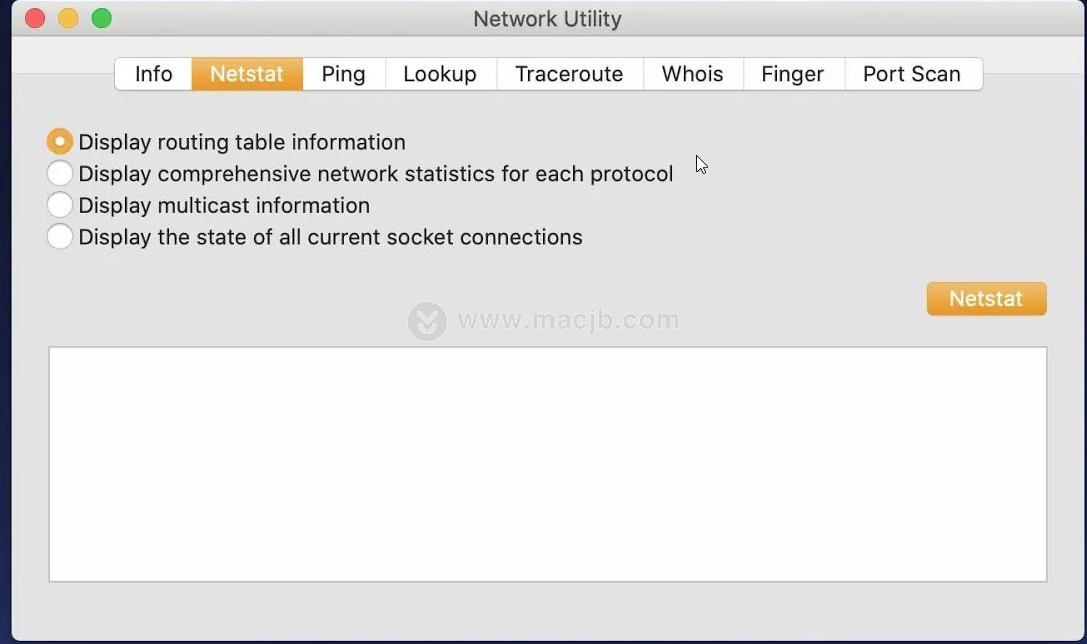Switch to the Info tab
The image size is (1087, 644).
click(153, 73)
